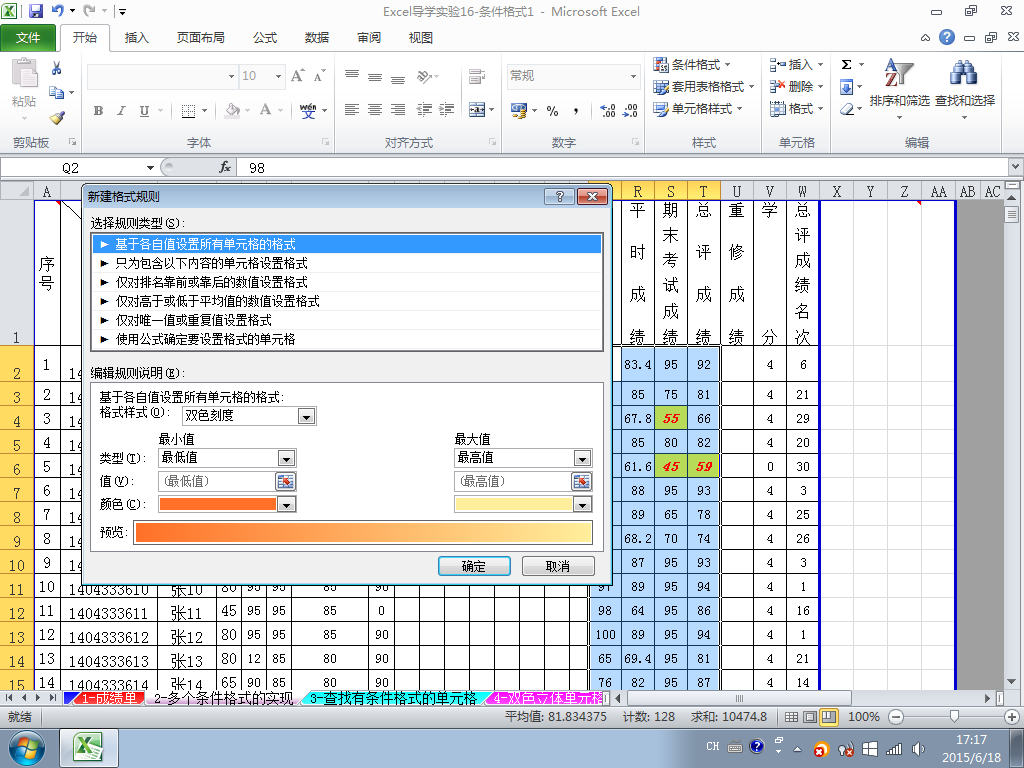Screen dimensions: 1024x768
Task: Switch to the 页面布局 Page Layout tab
Action: coord(200,38)
